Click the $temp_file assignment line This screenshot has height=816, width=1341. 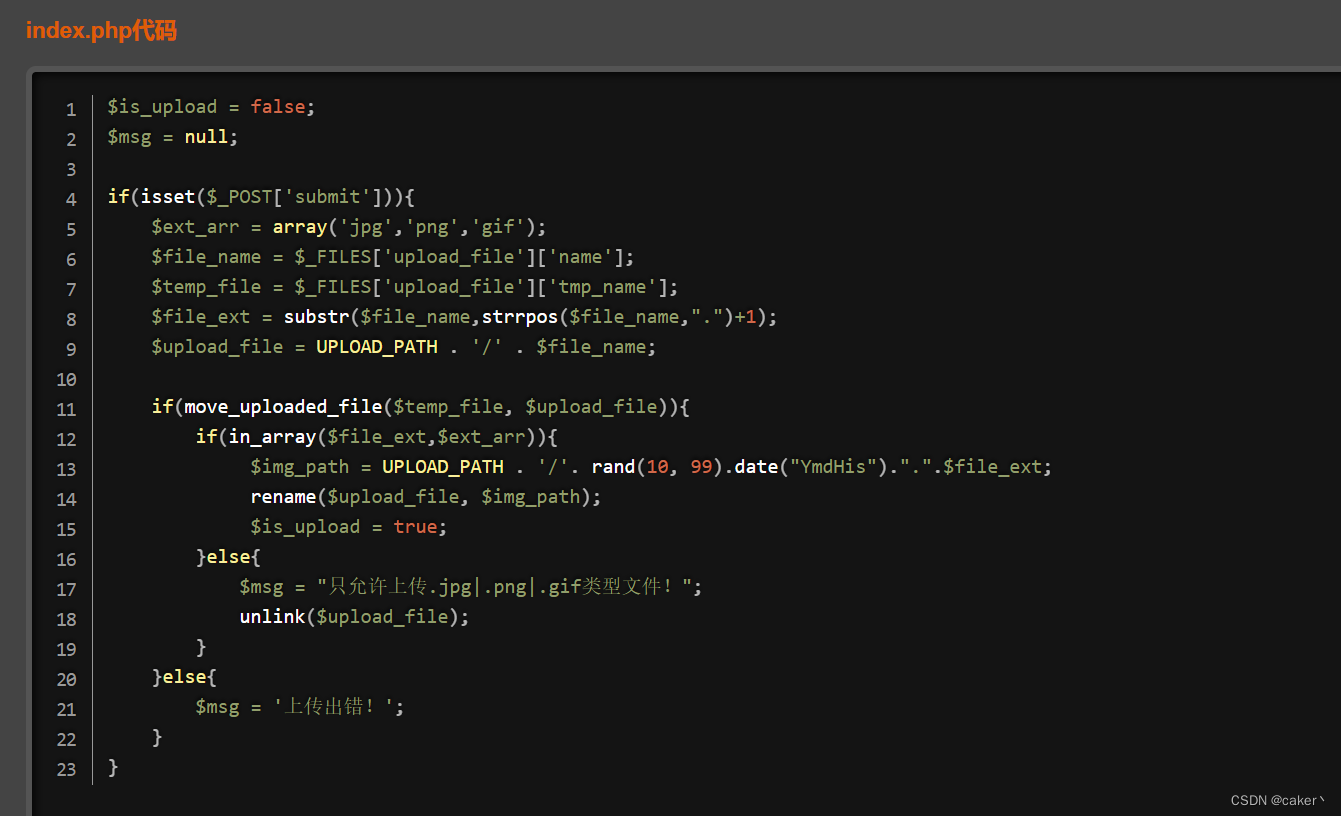point(415,287)
